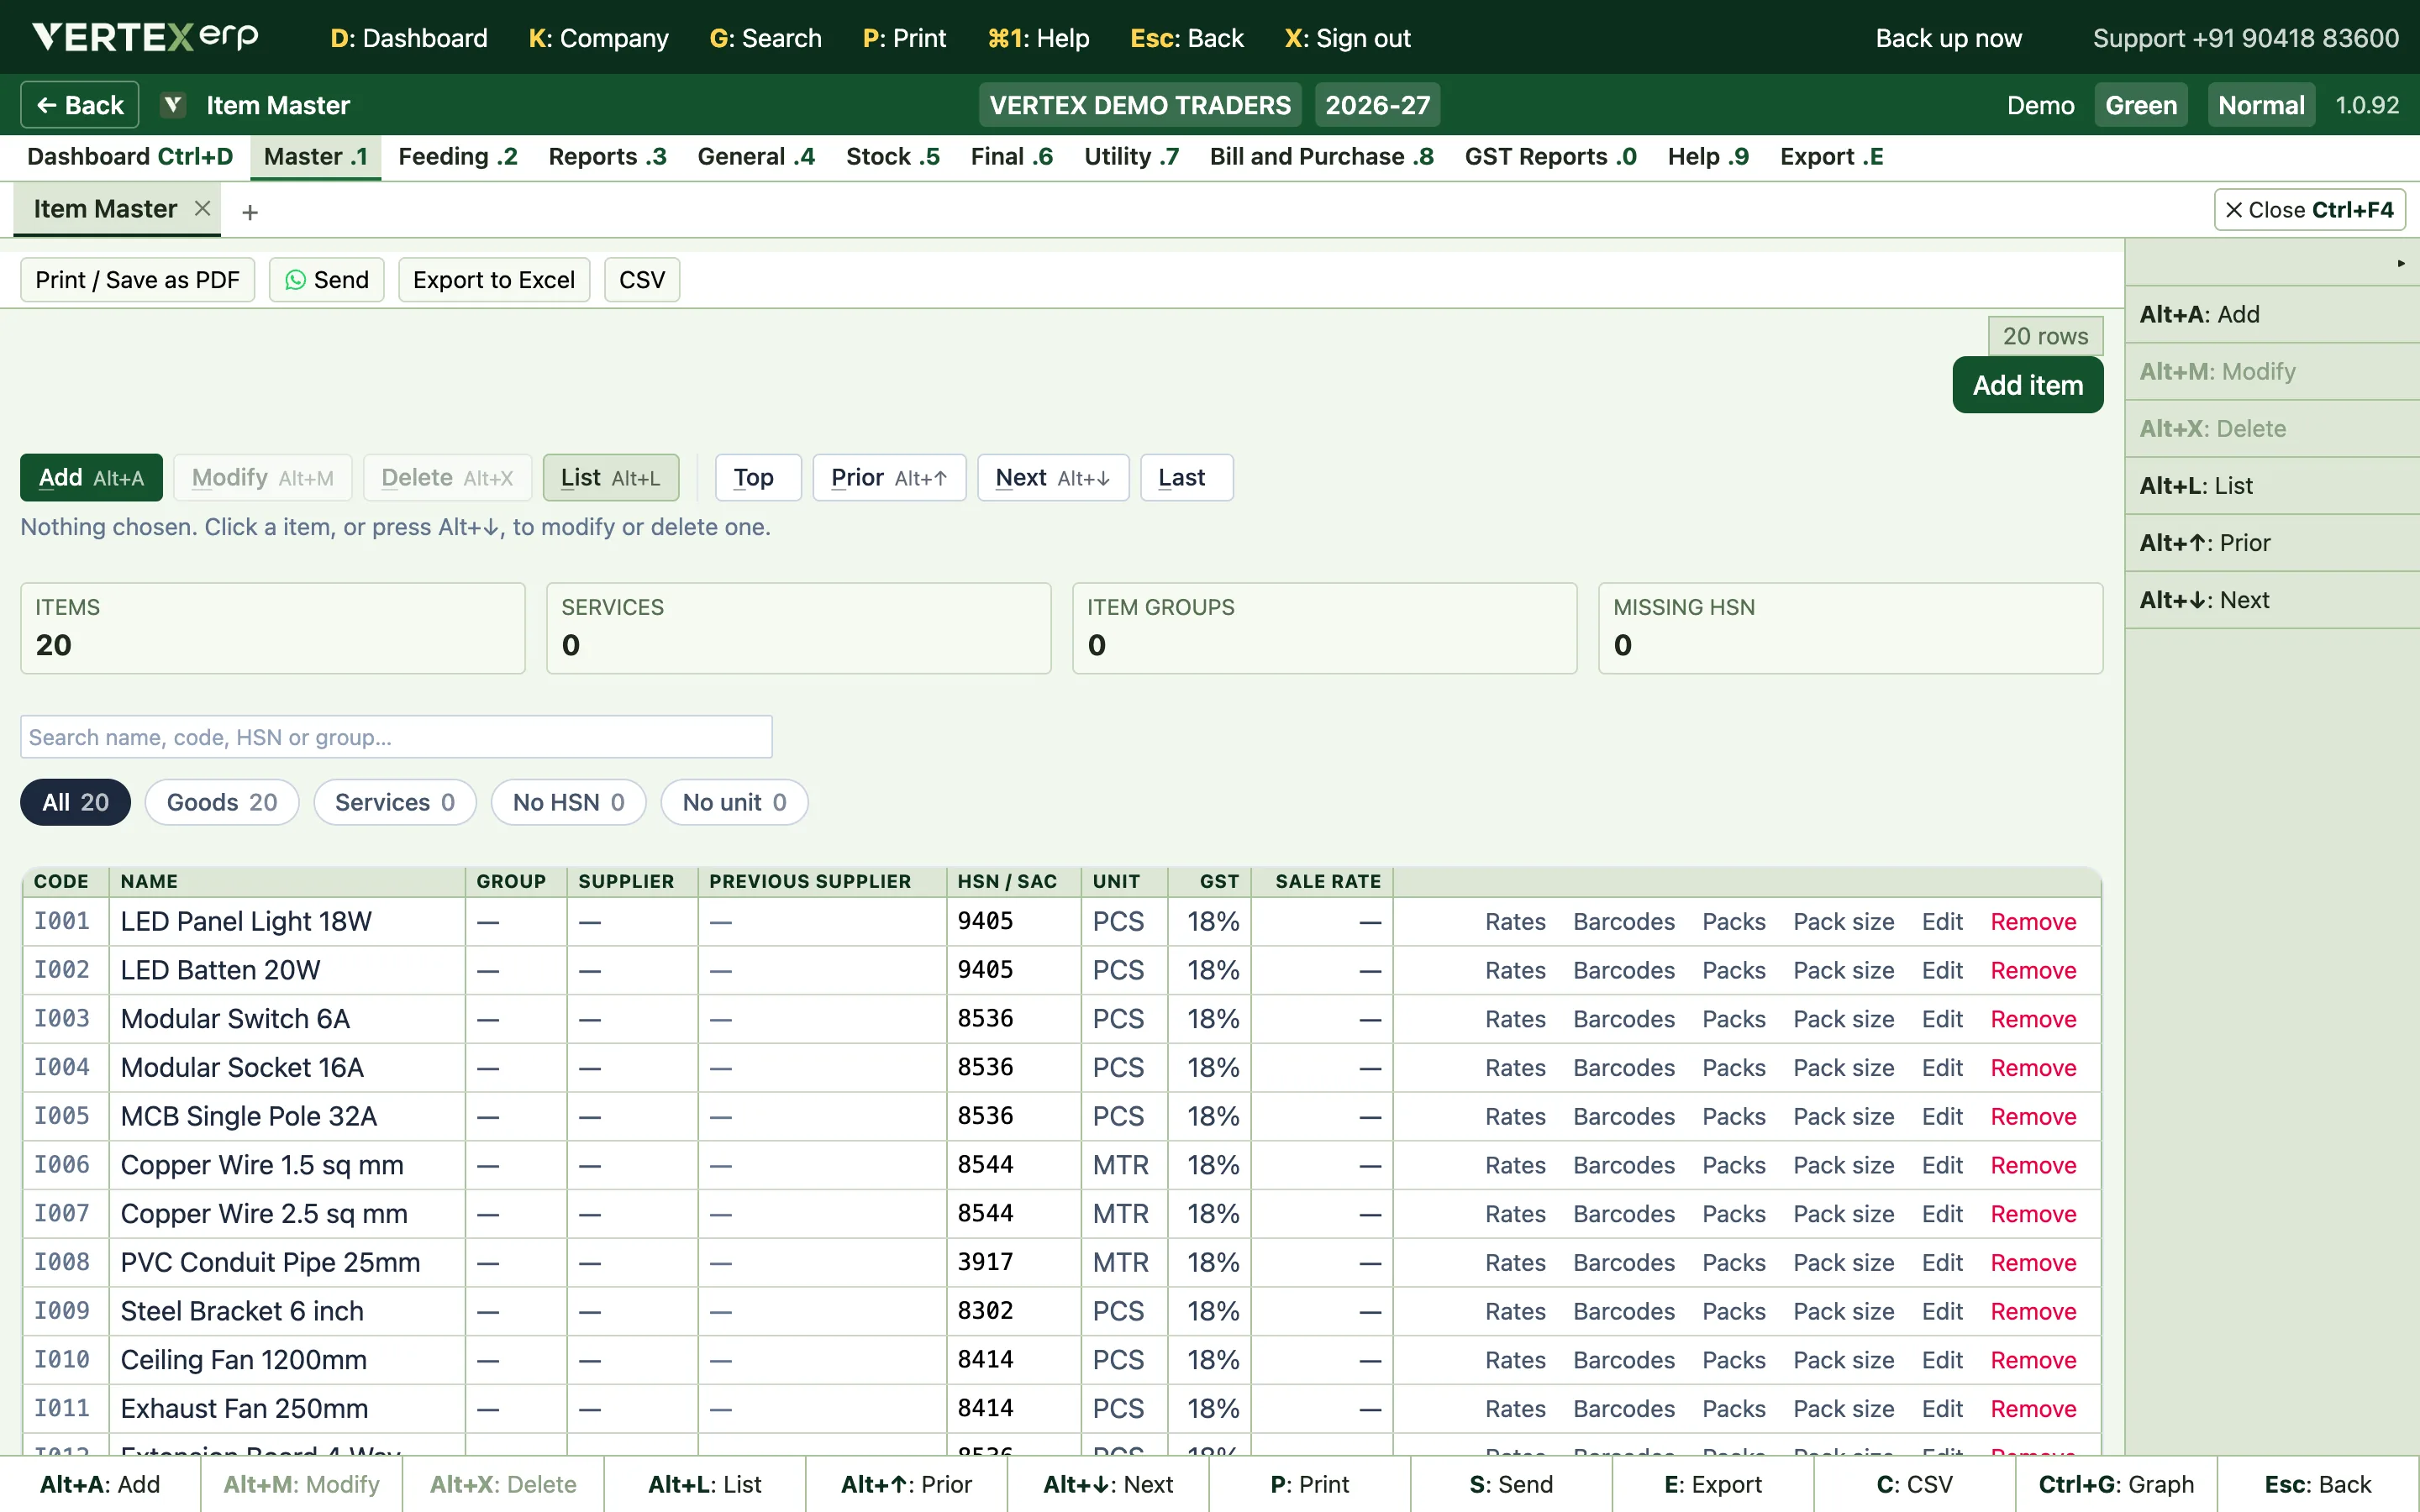Click Close Ctrl+F4 button

(2309, 210)
